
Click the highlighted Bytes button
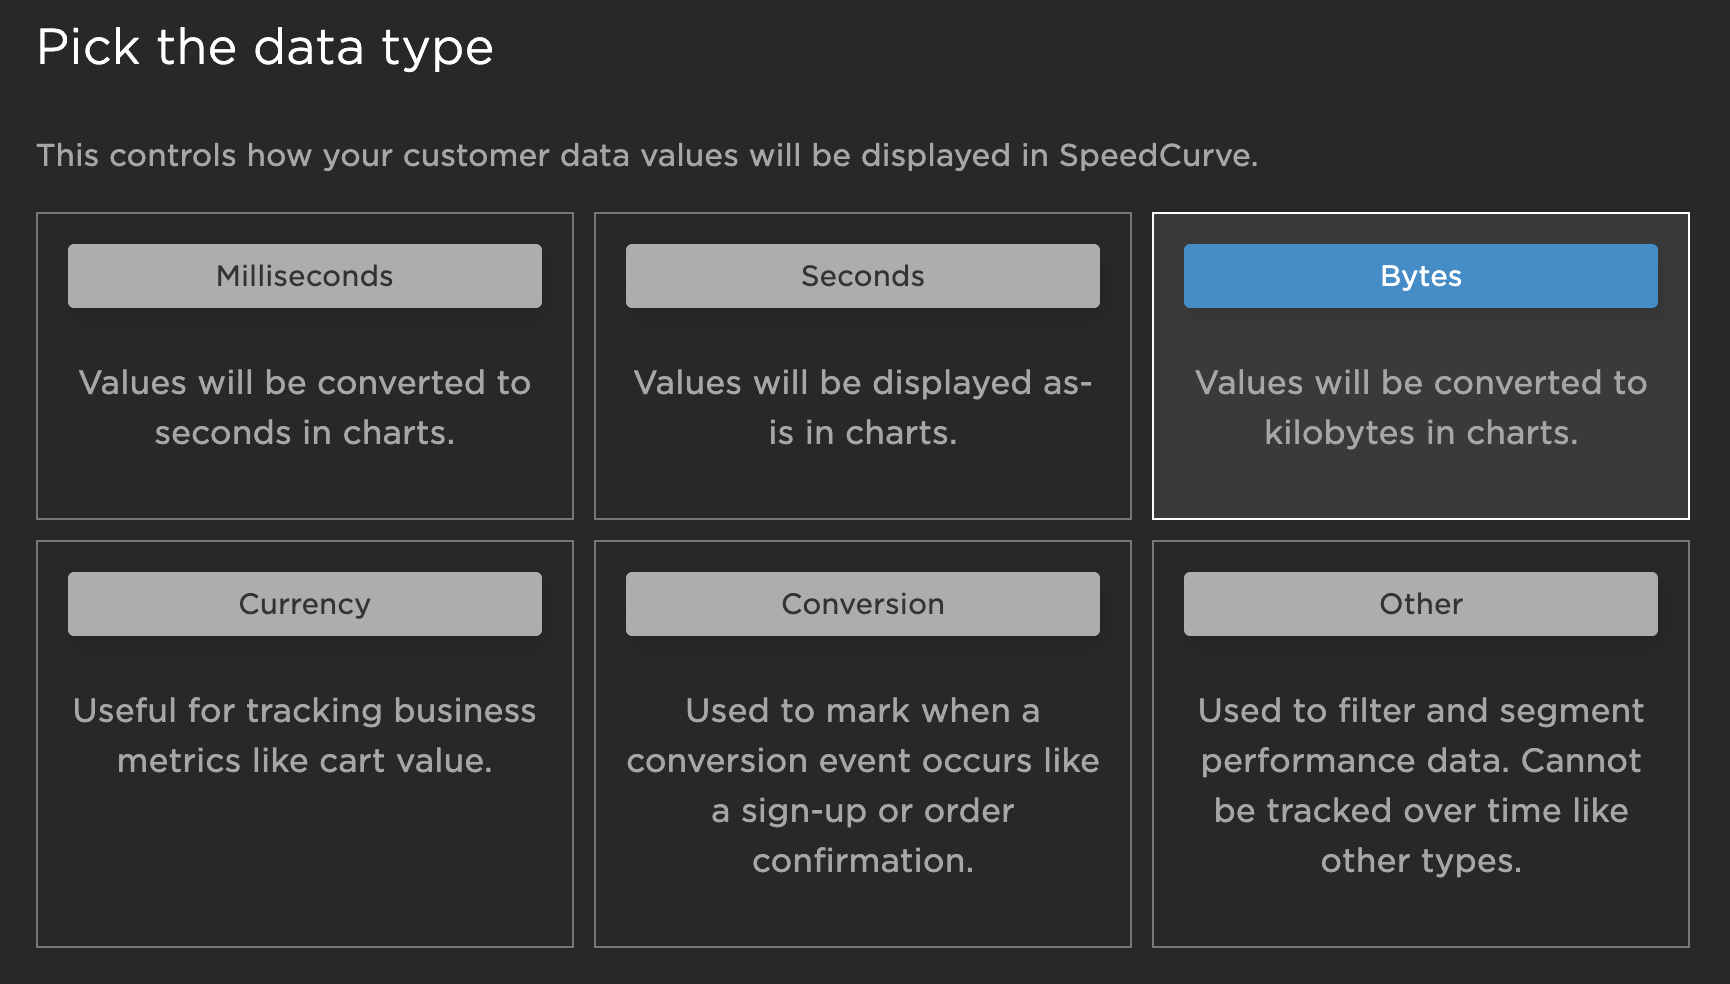pyautogui.click(x=1420, y=276)
